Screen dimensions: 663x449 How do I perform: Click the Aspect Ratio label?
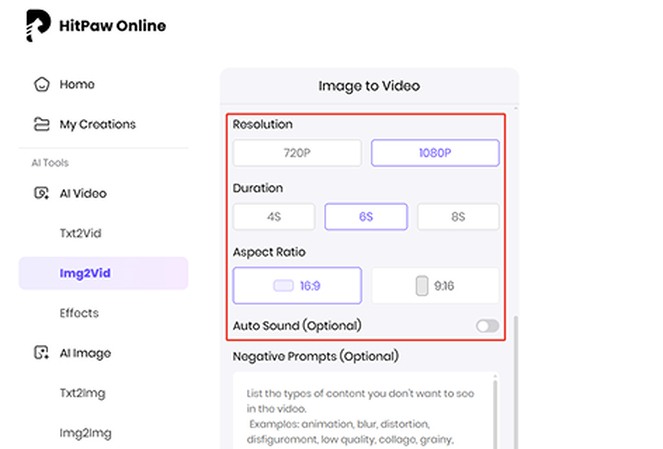(269, 252)
